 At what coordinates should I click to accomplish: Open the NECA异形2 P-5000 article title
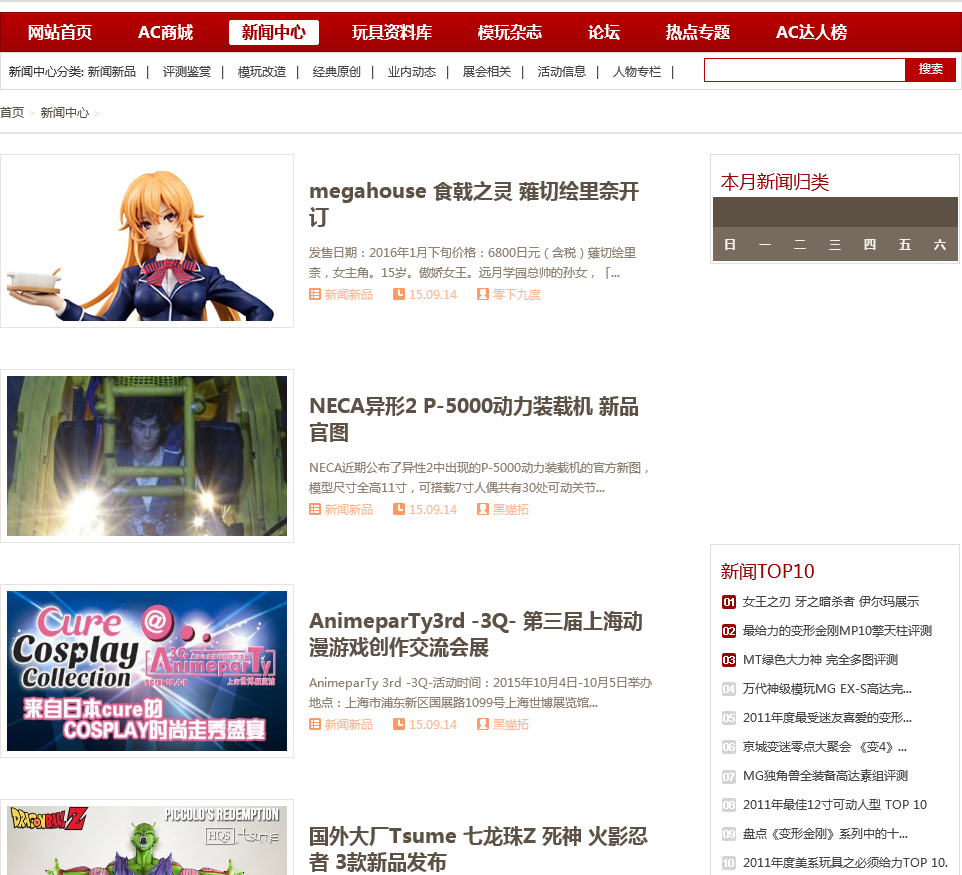pyautogui.click(x=474, y=419)
